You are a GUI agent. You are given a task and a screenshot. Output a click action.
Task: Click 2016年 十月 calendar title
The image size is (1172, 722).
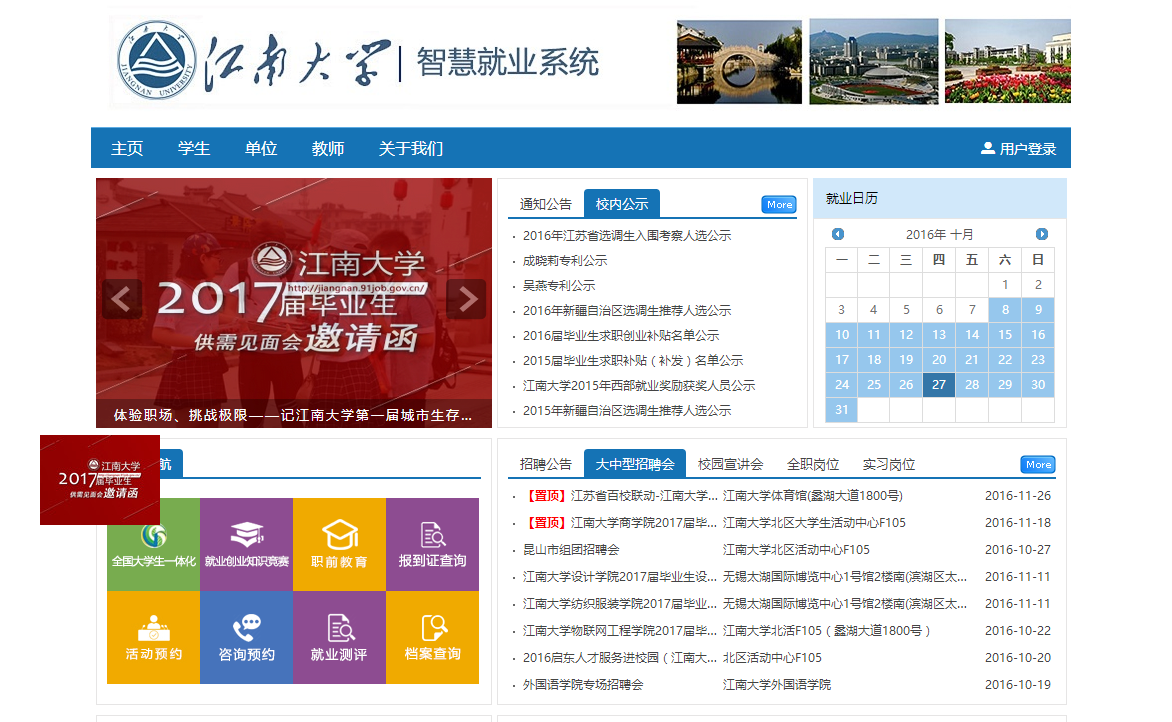pyautogui.click(x=940, y=235)
